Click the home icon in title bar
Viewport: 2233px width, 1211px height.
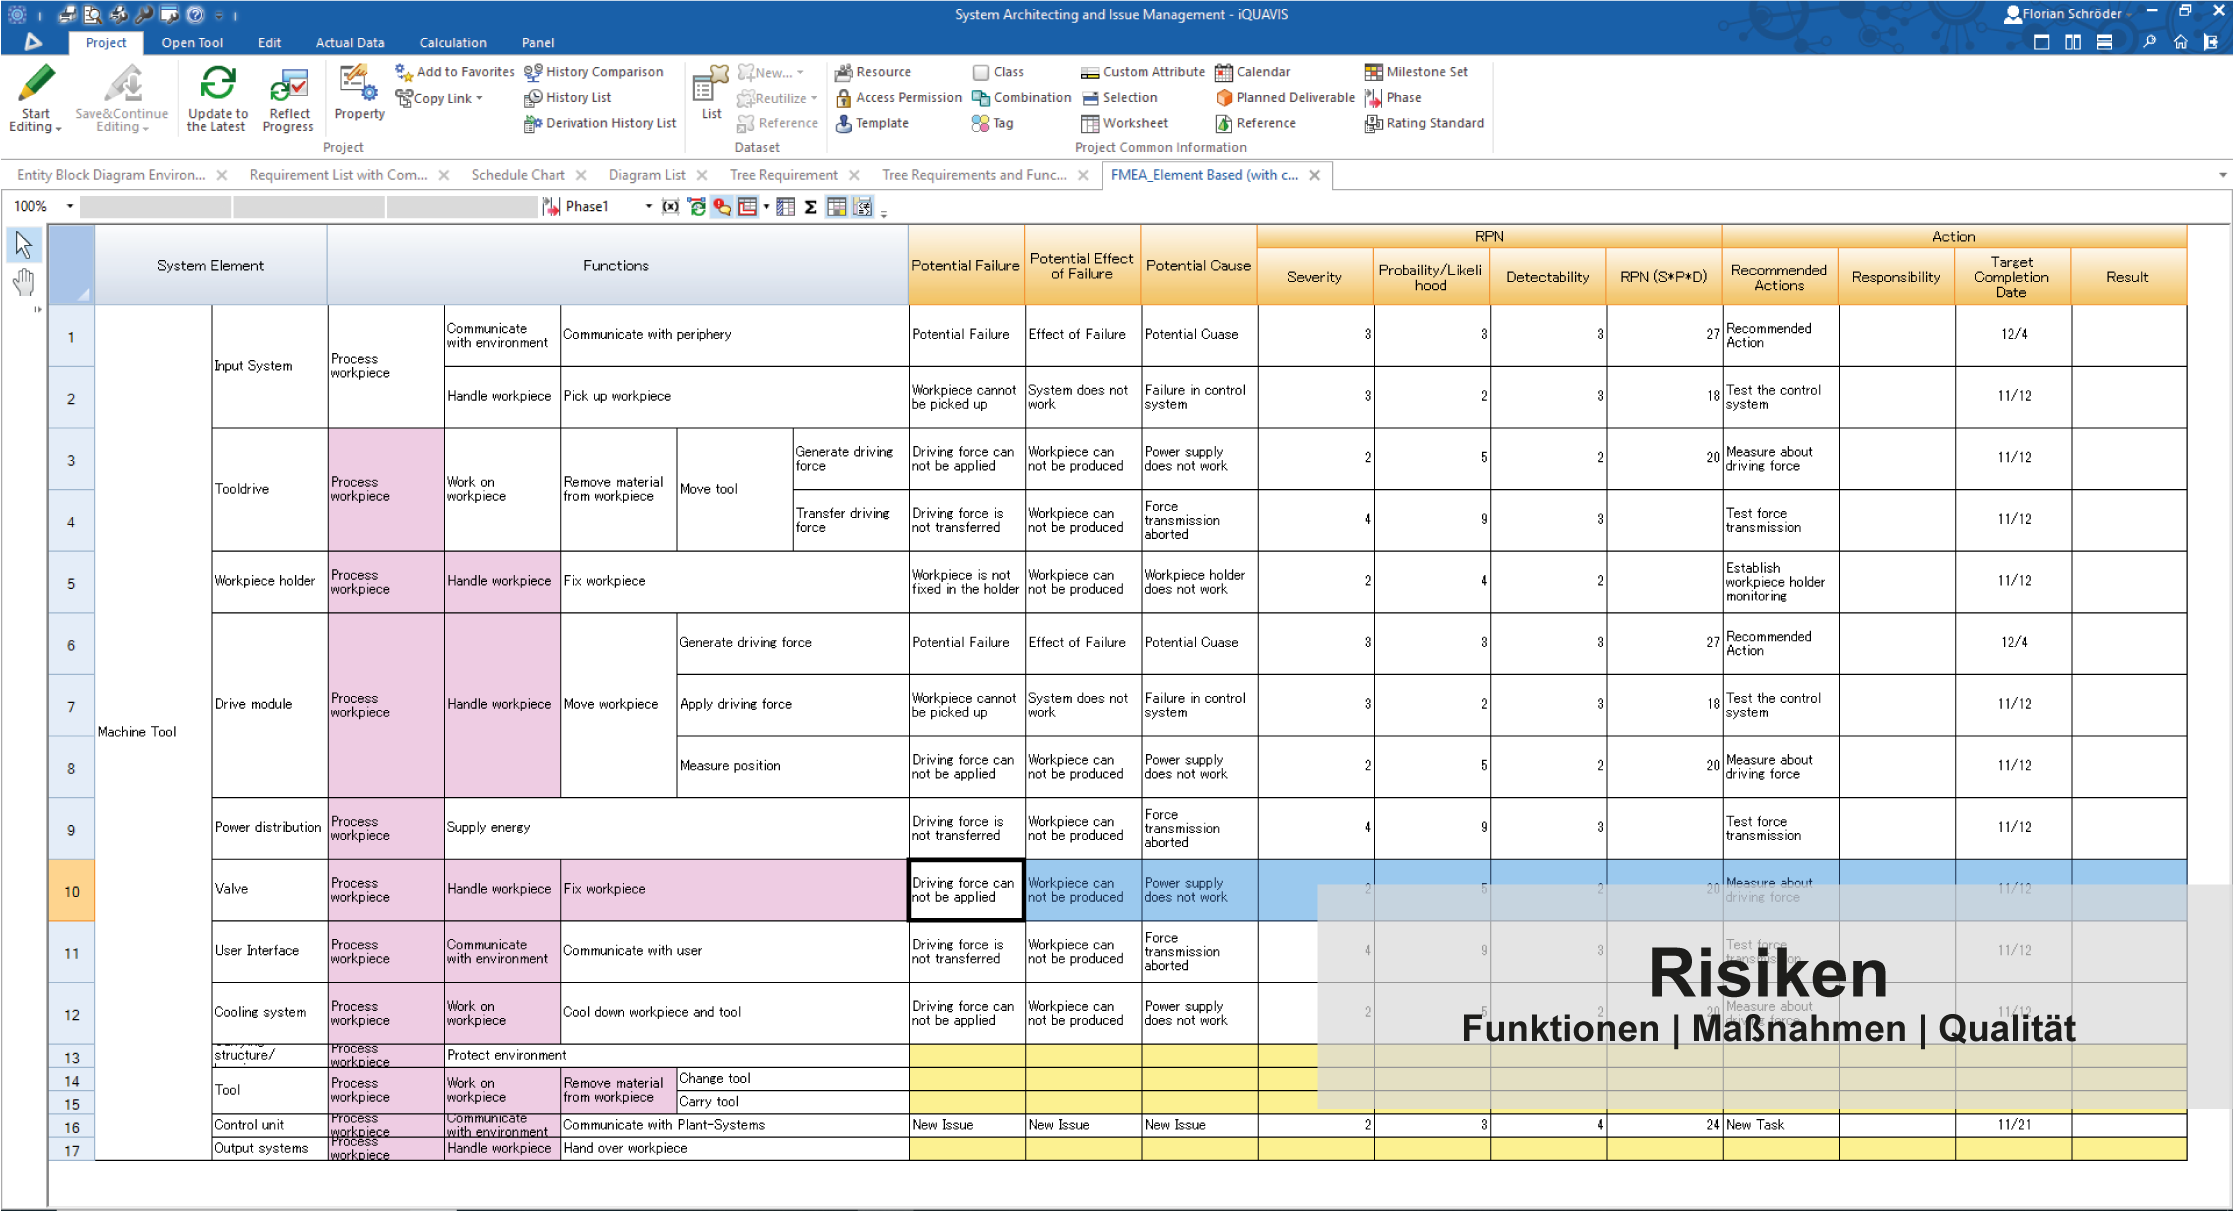pyautogui.click(x=2181, y=42)
